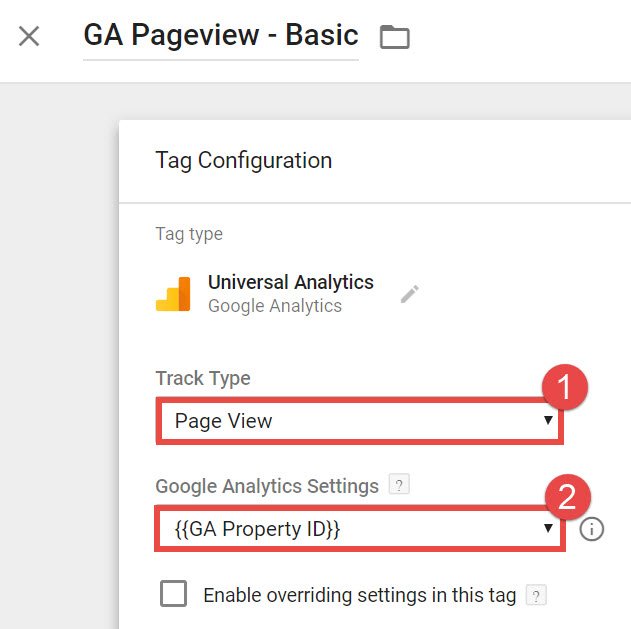
Task: Click the Tag Configuration heading
Action: (x=243, y=160)
